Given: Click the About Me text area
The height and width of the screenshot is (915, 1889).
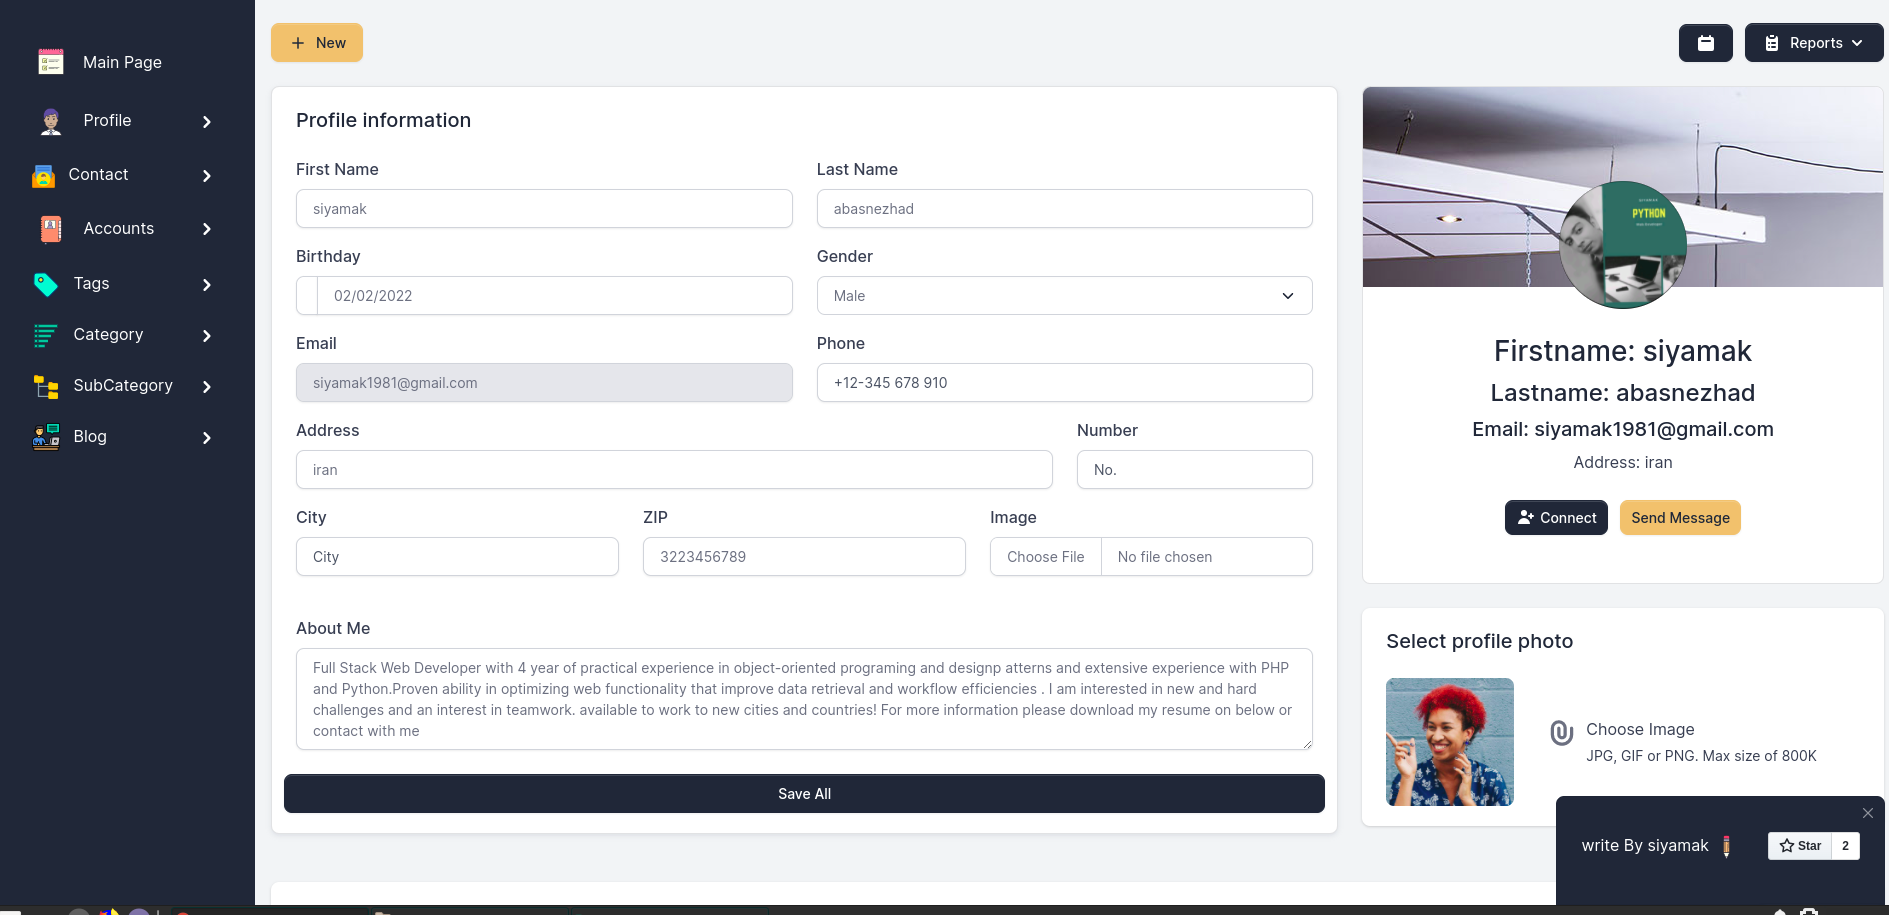Looking at the screenshot, I should [804, 699].
